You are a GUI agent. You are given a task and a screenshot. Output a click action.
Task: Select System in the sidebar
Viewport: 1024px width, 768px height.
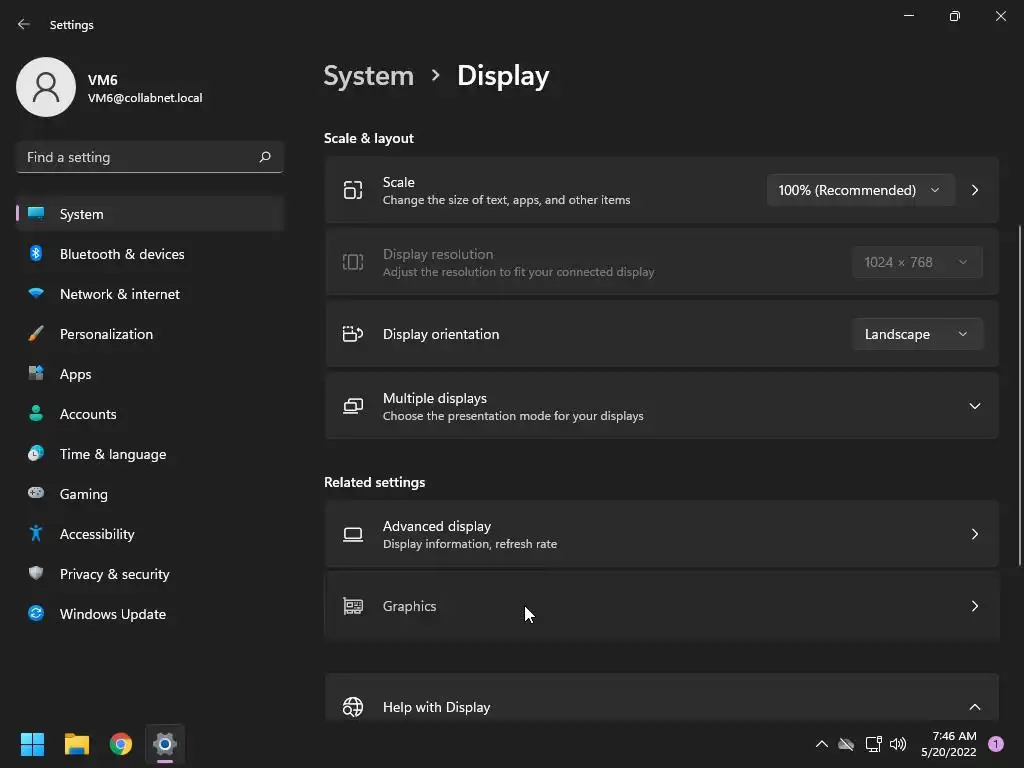coord(150,214)
